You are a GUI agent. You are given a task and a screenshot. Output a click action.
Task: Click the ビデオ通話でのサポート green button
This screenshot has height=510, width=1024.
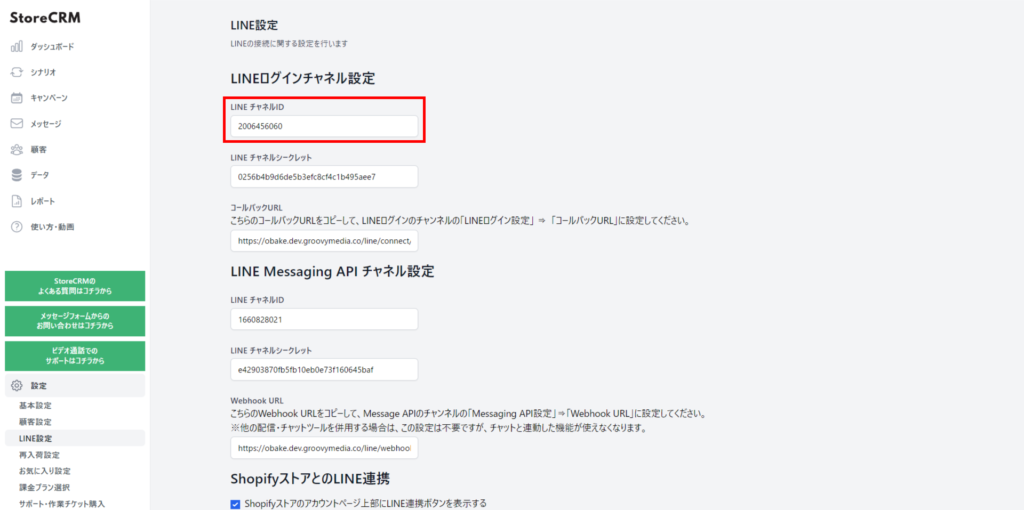tap(74, 356)
